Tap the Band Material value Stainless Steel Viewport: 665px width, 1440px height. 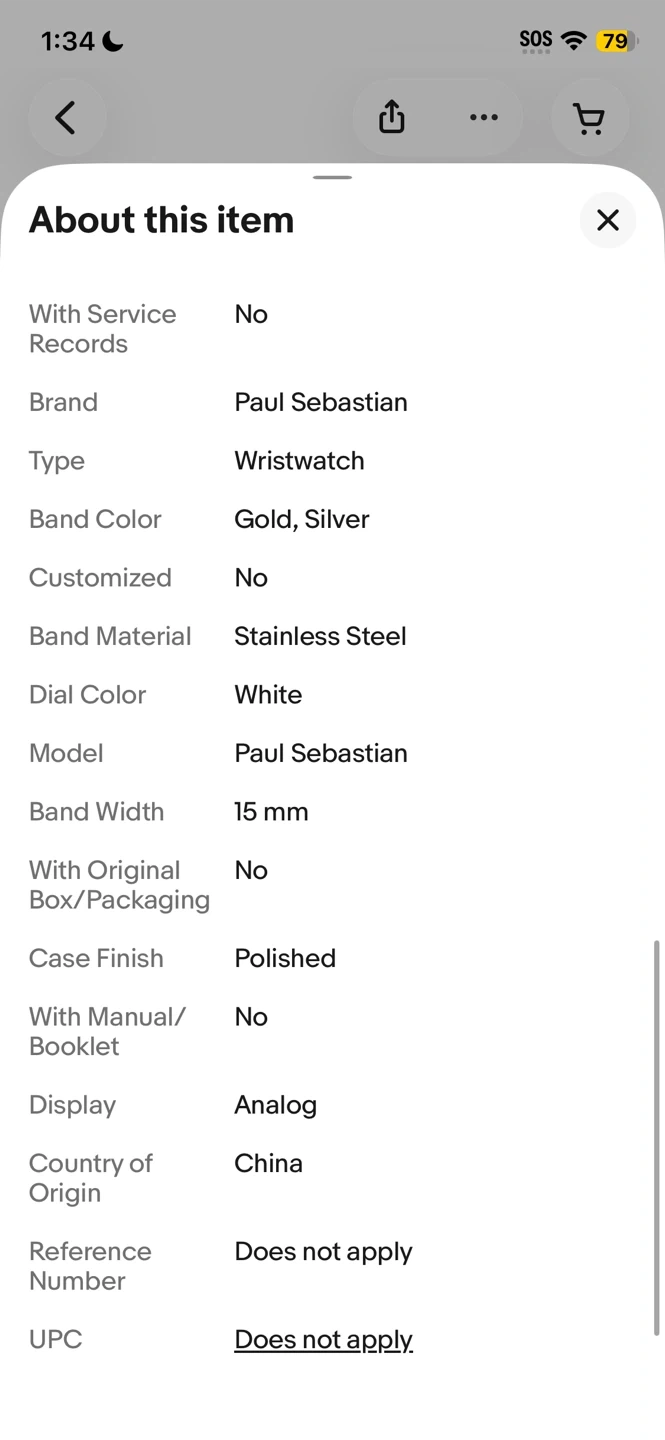(320, 636)
